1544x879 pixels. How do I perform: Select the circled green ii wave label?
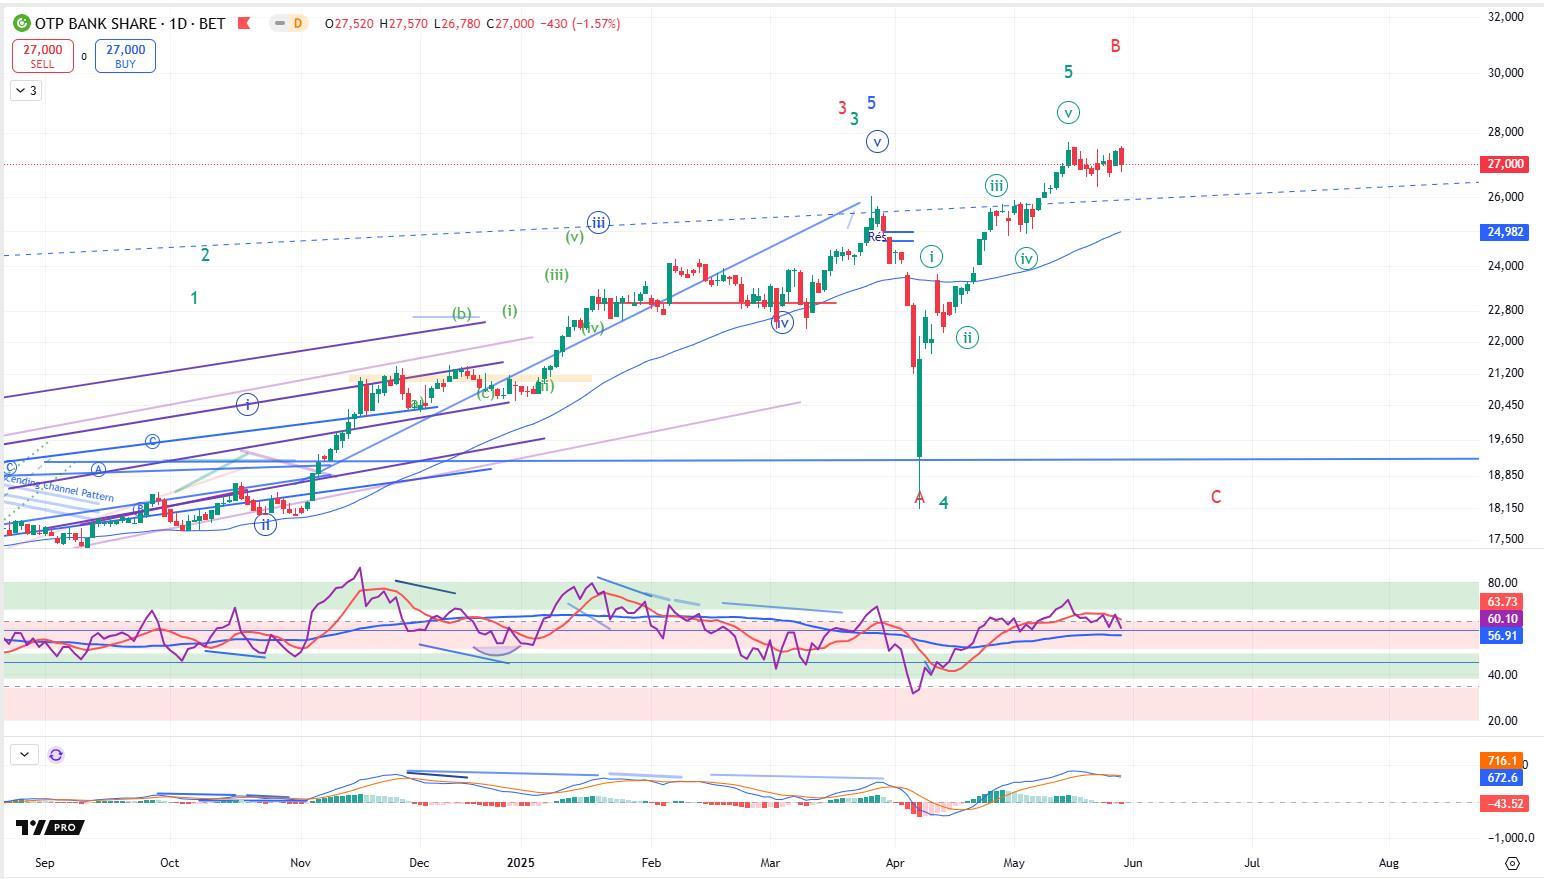(x=967, y=338)
